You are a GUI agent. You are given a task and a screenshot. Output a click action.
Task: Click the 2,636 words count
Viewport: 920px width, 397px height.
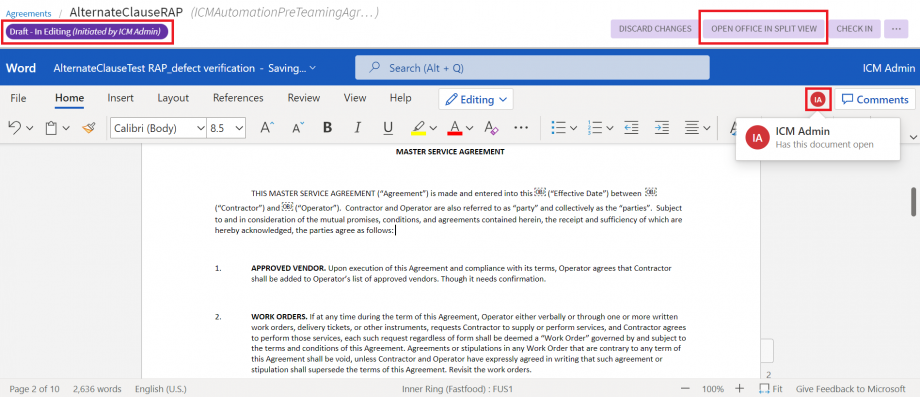coord(97,389)
